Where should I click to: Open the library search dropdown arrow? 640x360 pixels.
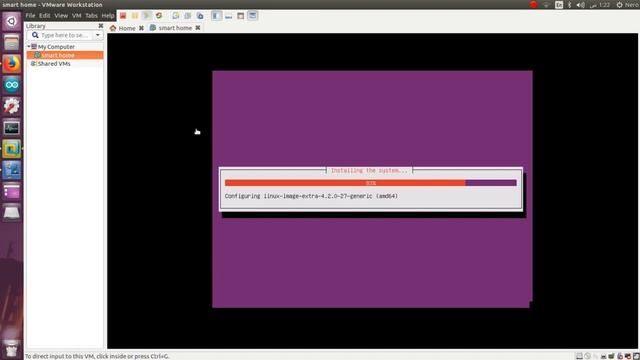[x=98, y=35]
